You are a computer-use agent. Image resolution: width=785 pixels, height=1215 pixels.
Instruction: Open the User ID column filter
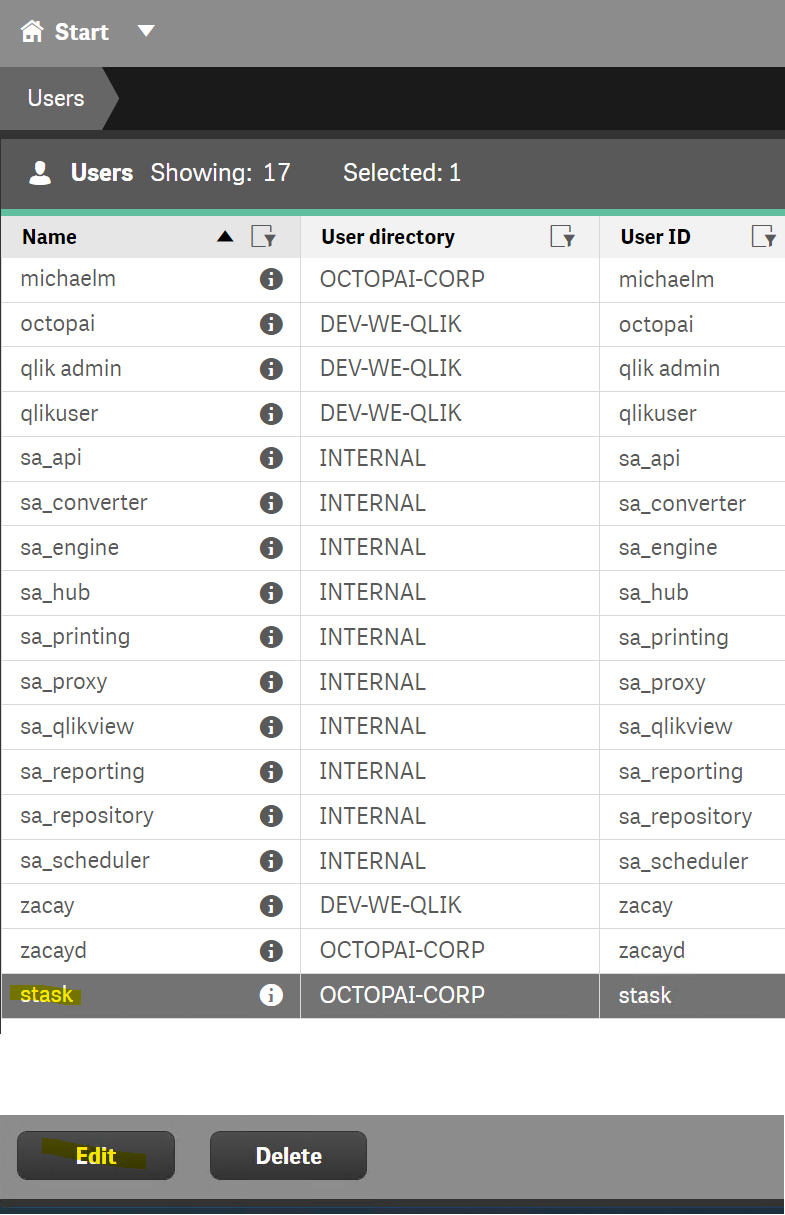[x=763, y=237]
